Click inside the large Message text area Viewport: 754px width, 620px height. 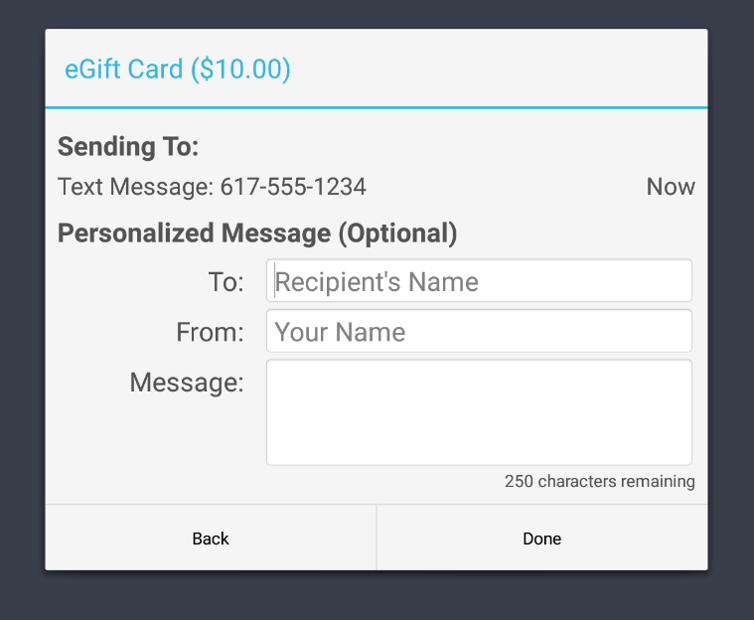click(478, 412)
